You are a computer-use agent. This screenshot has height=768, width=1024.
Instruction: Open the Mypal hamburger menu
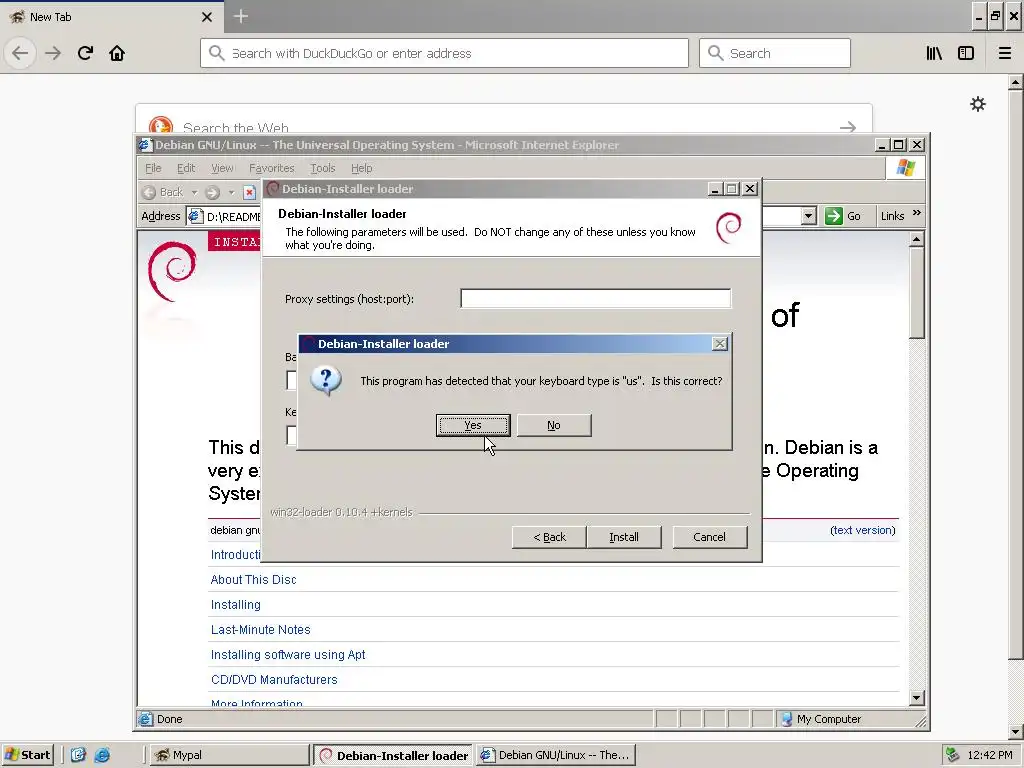click(x=1005, y=53)
